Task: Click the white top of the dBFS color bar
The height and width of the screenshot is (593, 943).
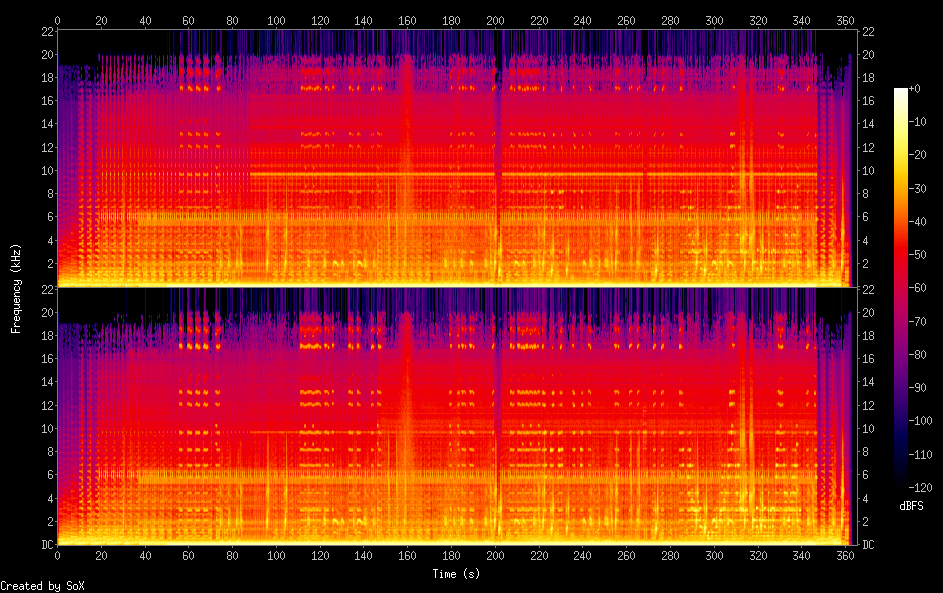Action: [901, 92]
